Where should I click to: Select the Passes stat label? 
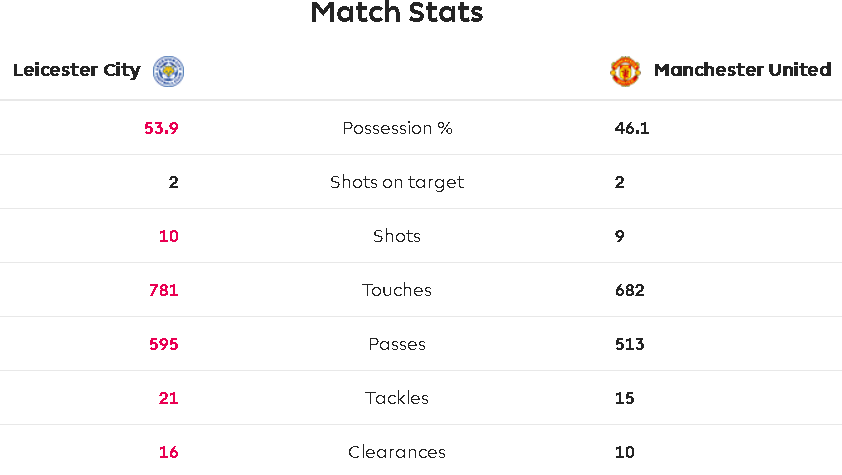[x=397, y=344]
